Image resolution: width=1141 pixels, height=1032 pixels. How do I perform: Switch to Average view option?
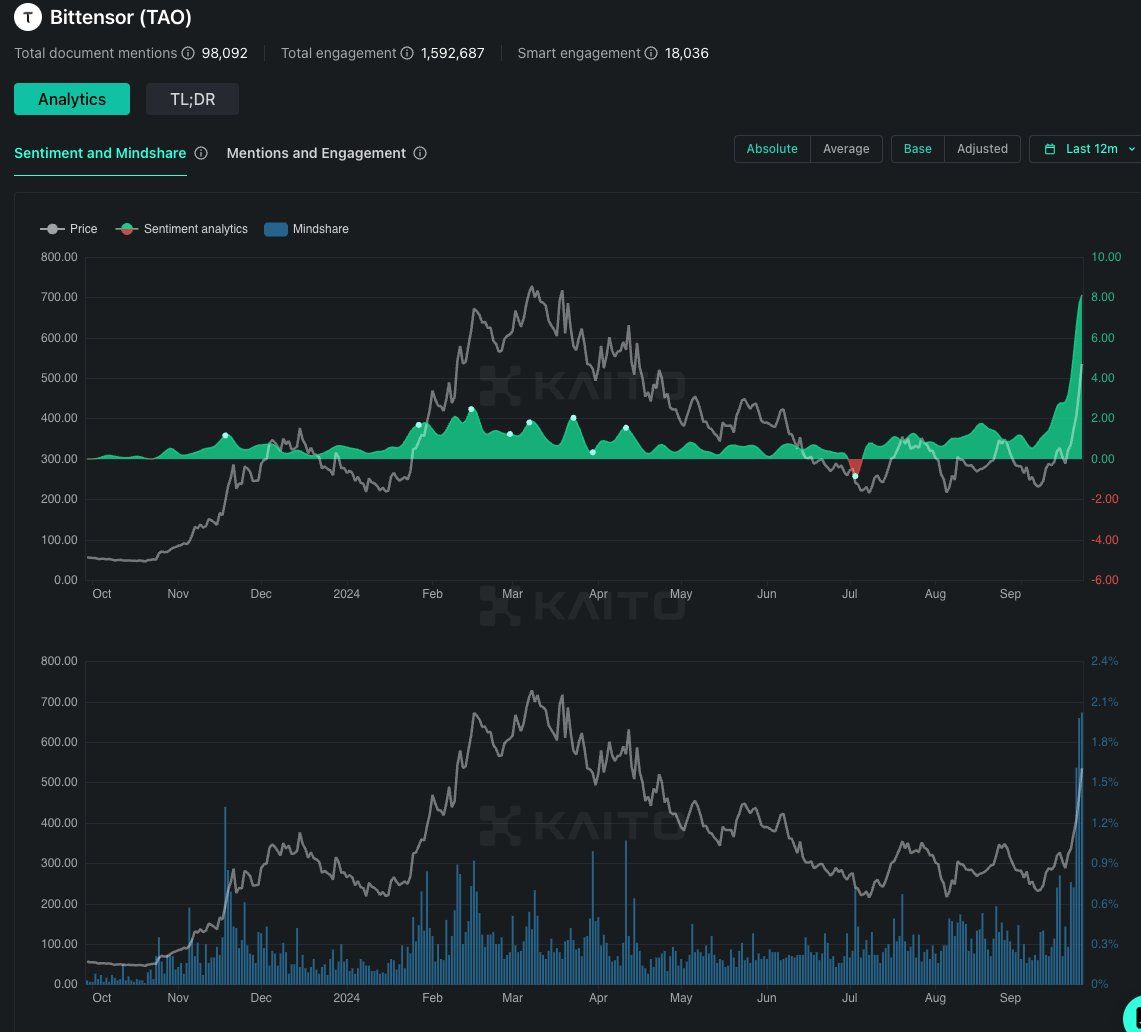846,149
